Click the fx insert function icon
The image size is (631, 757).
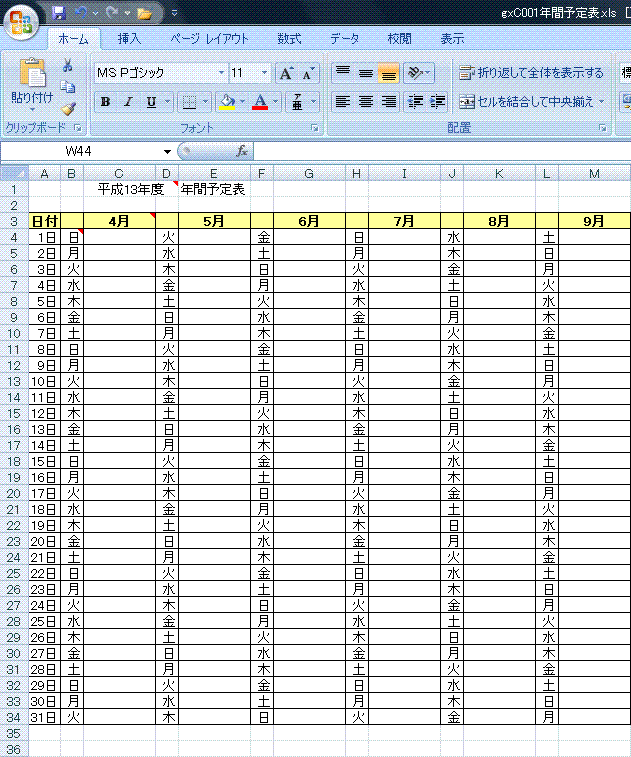(x=242, y=151)
